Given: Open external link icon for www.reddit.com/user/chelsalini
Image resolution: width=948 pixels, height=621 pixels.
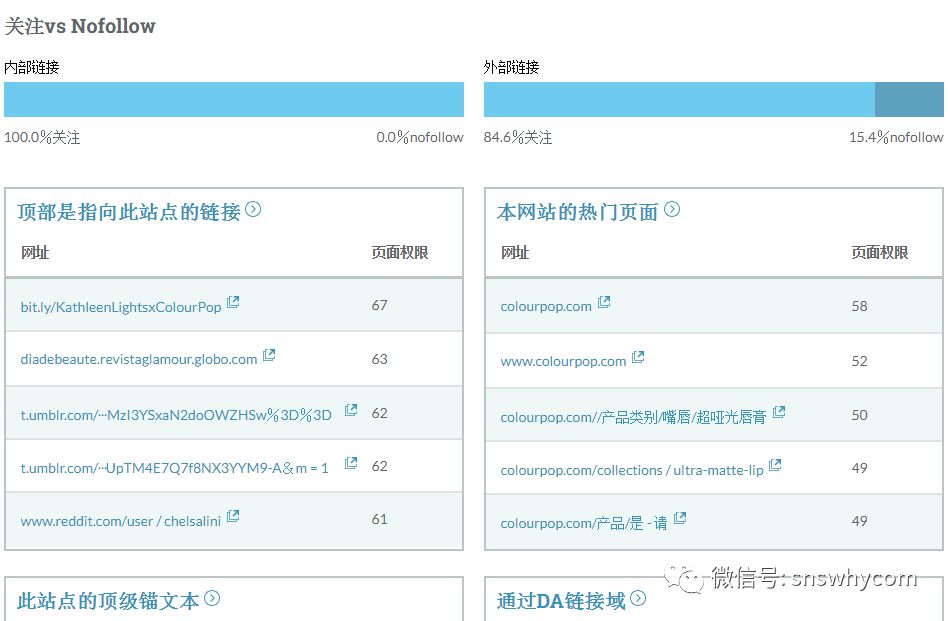Looking at the screenshot, I should (x=233, y=515).
